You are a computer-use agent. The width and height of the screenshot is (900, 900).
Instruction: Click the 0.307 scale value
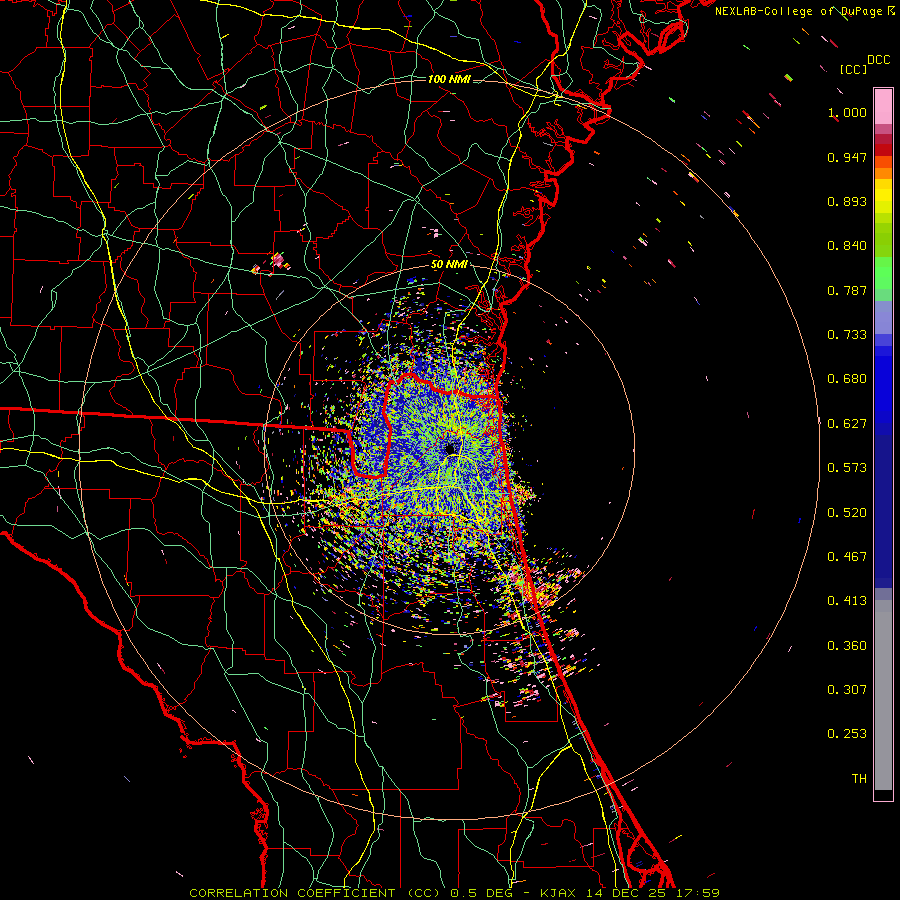(x=847, y=690)
